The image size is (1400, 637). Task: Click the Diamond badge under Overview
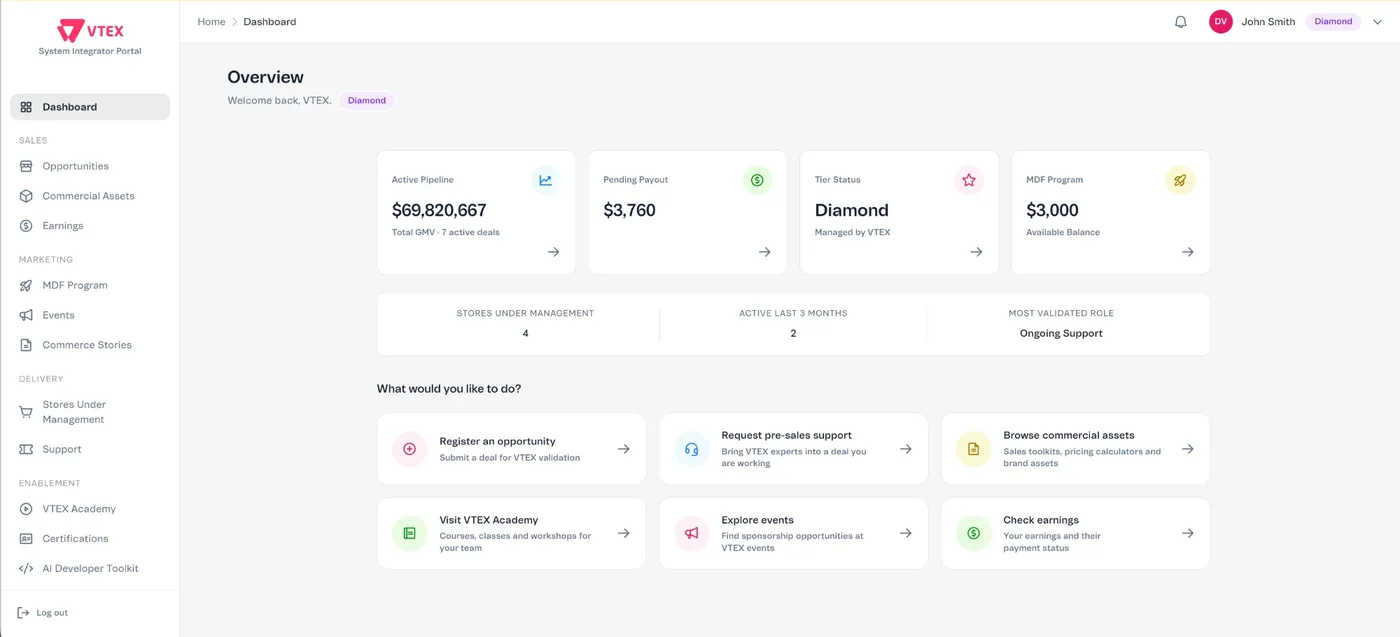(x=367, y=101)
